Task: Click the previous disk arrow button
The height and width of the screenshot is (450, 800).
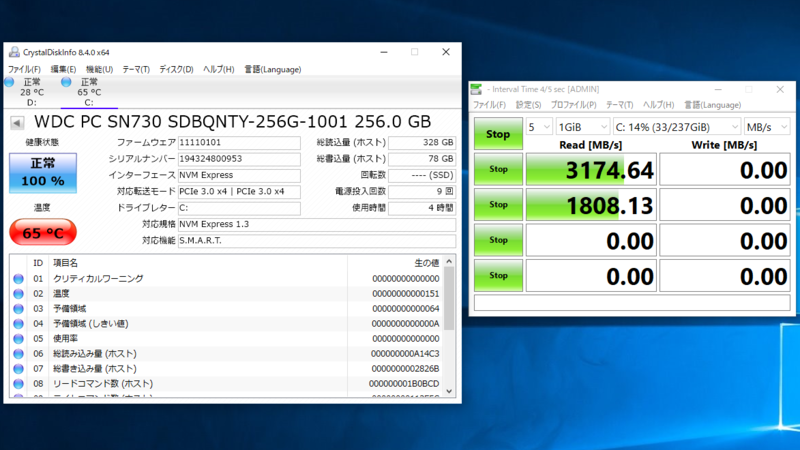Action: point(17,123)
